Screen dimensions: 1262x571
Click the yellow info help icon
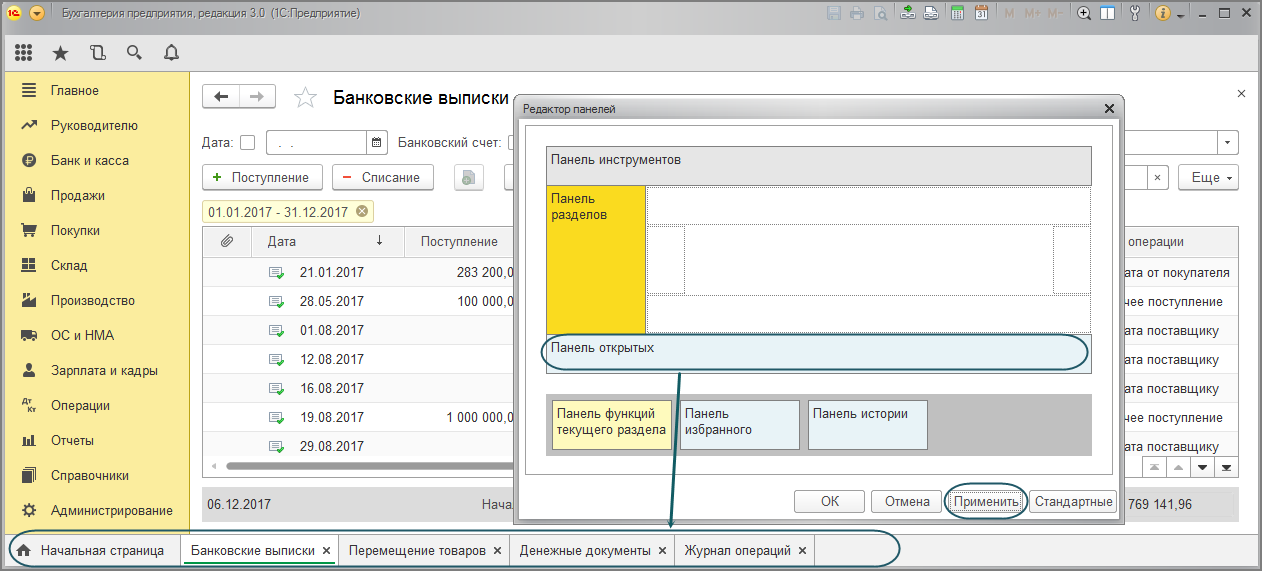[x=1163, y=14]
